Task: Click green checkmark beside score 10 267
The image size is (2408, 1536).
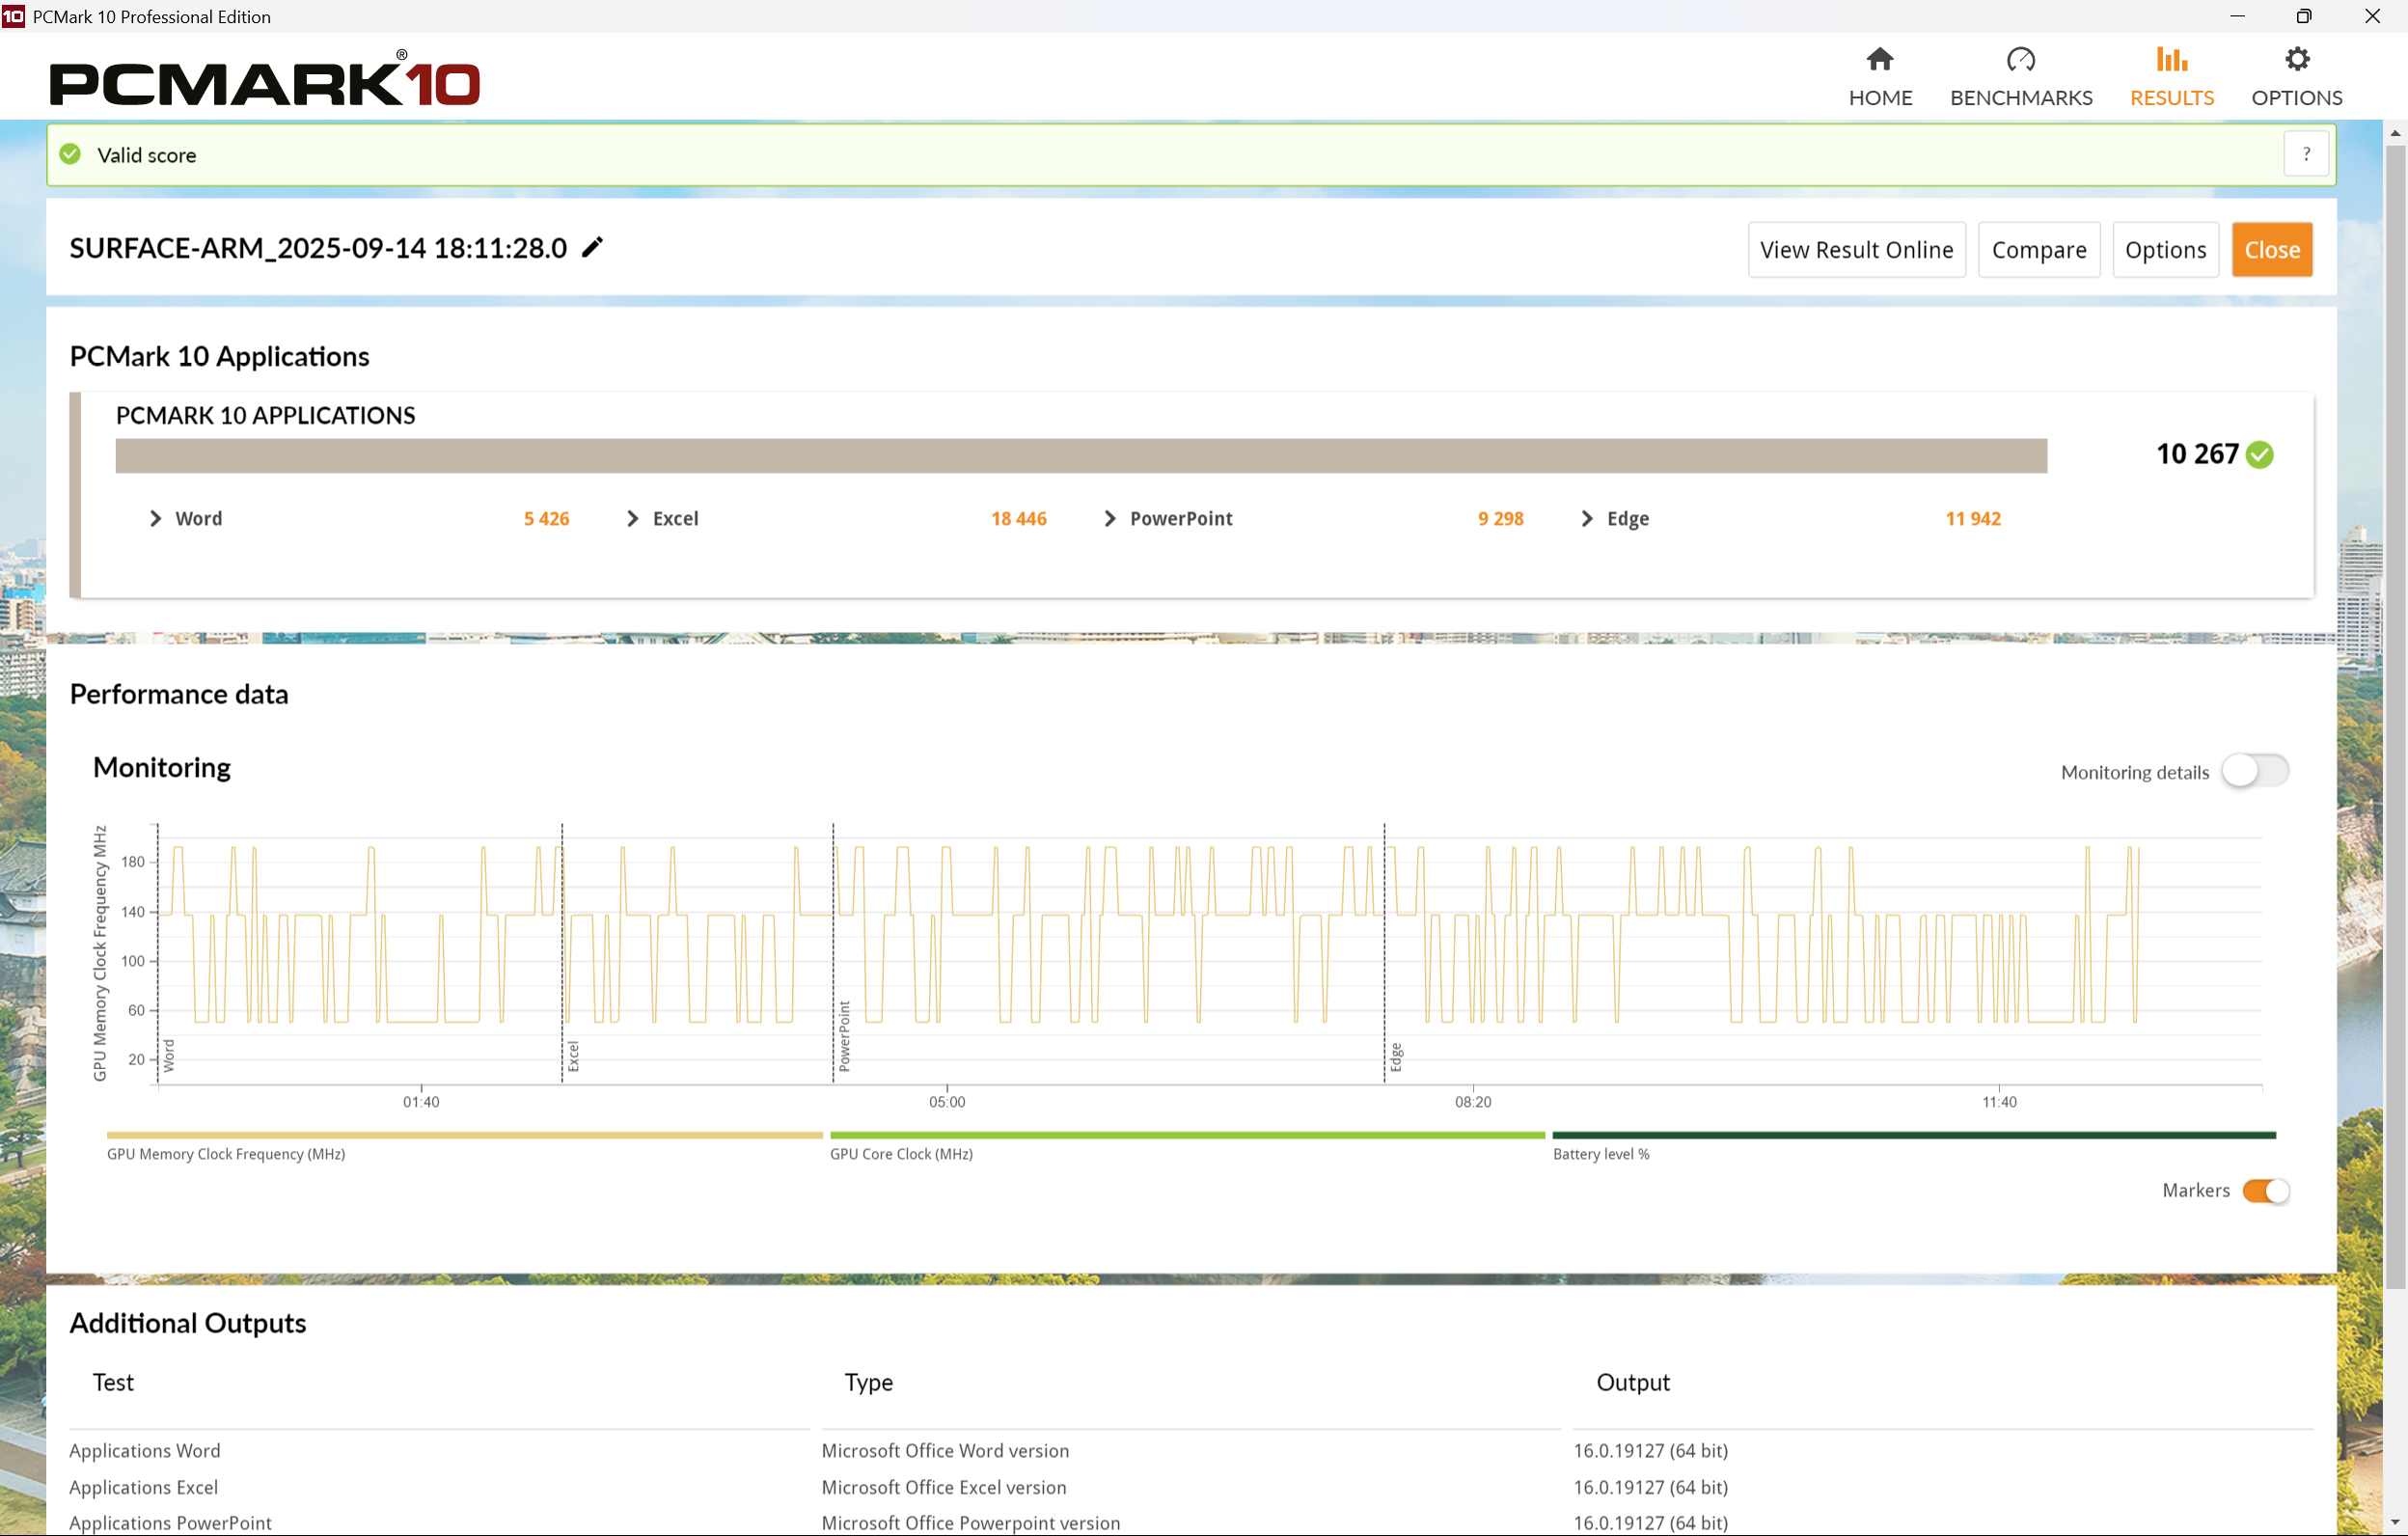Action: tap(2259, 455)
